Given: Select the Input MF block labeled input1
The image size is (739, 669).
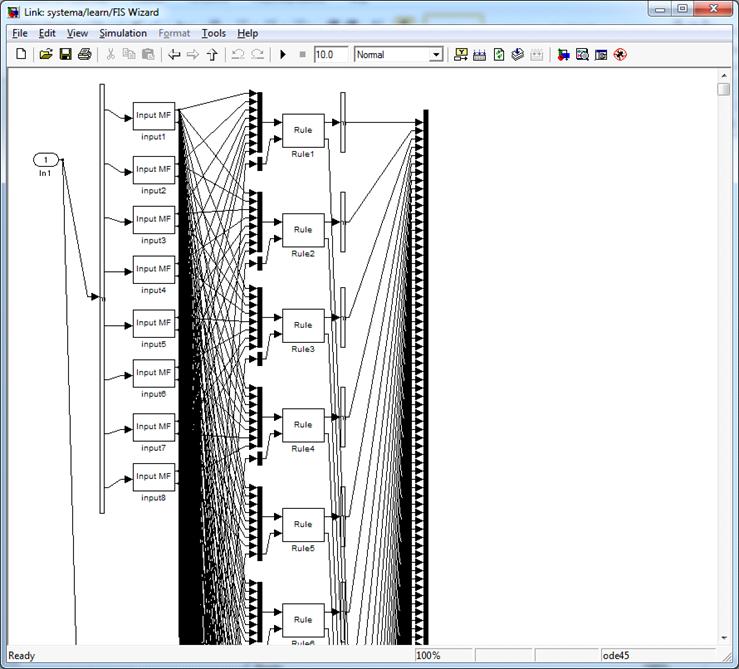Looking at the screenshot, I should coord(154,115).
